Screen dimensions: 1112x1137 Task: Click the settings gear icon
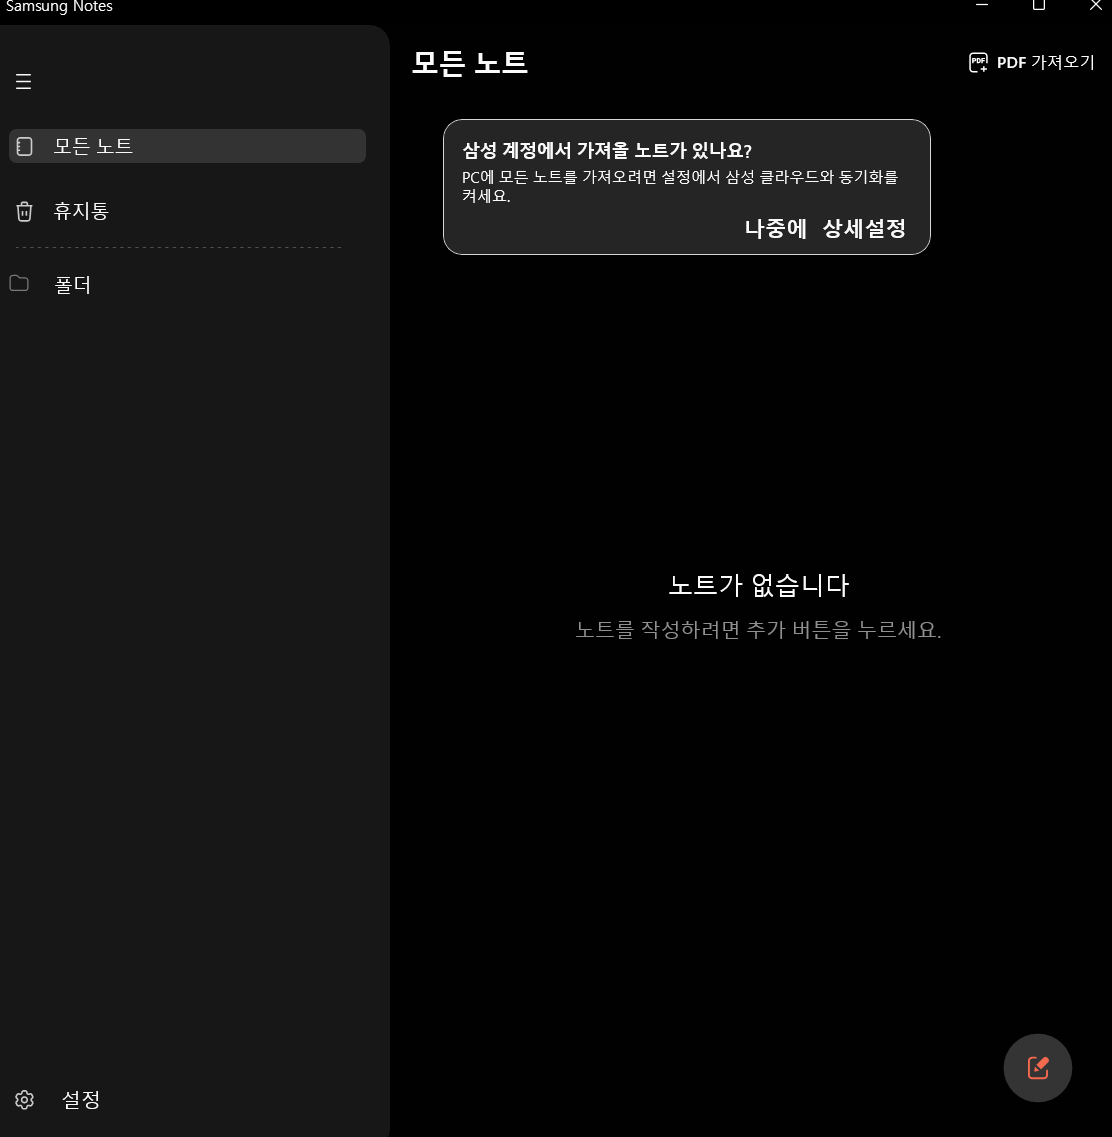pos(25,1100)
